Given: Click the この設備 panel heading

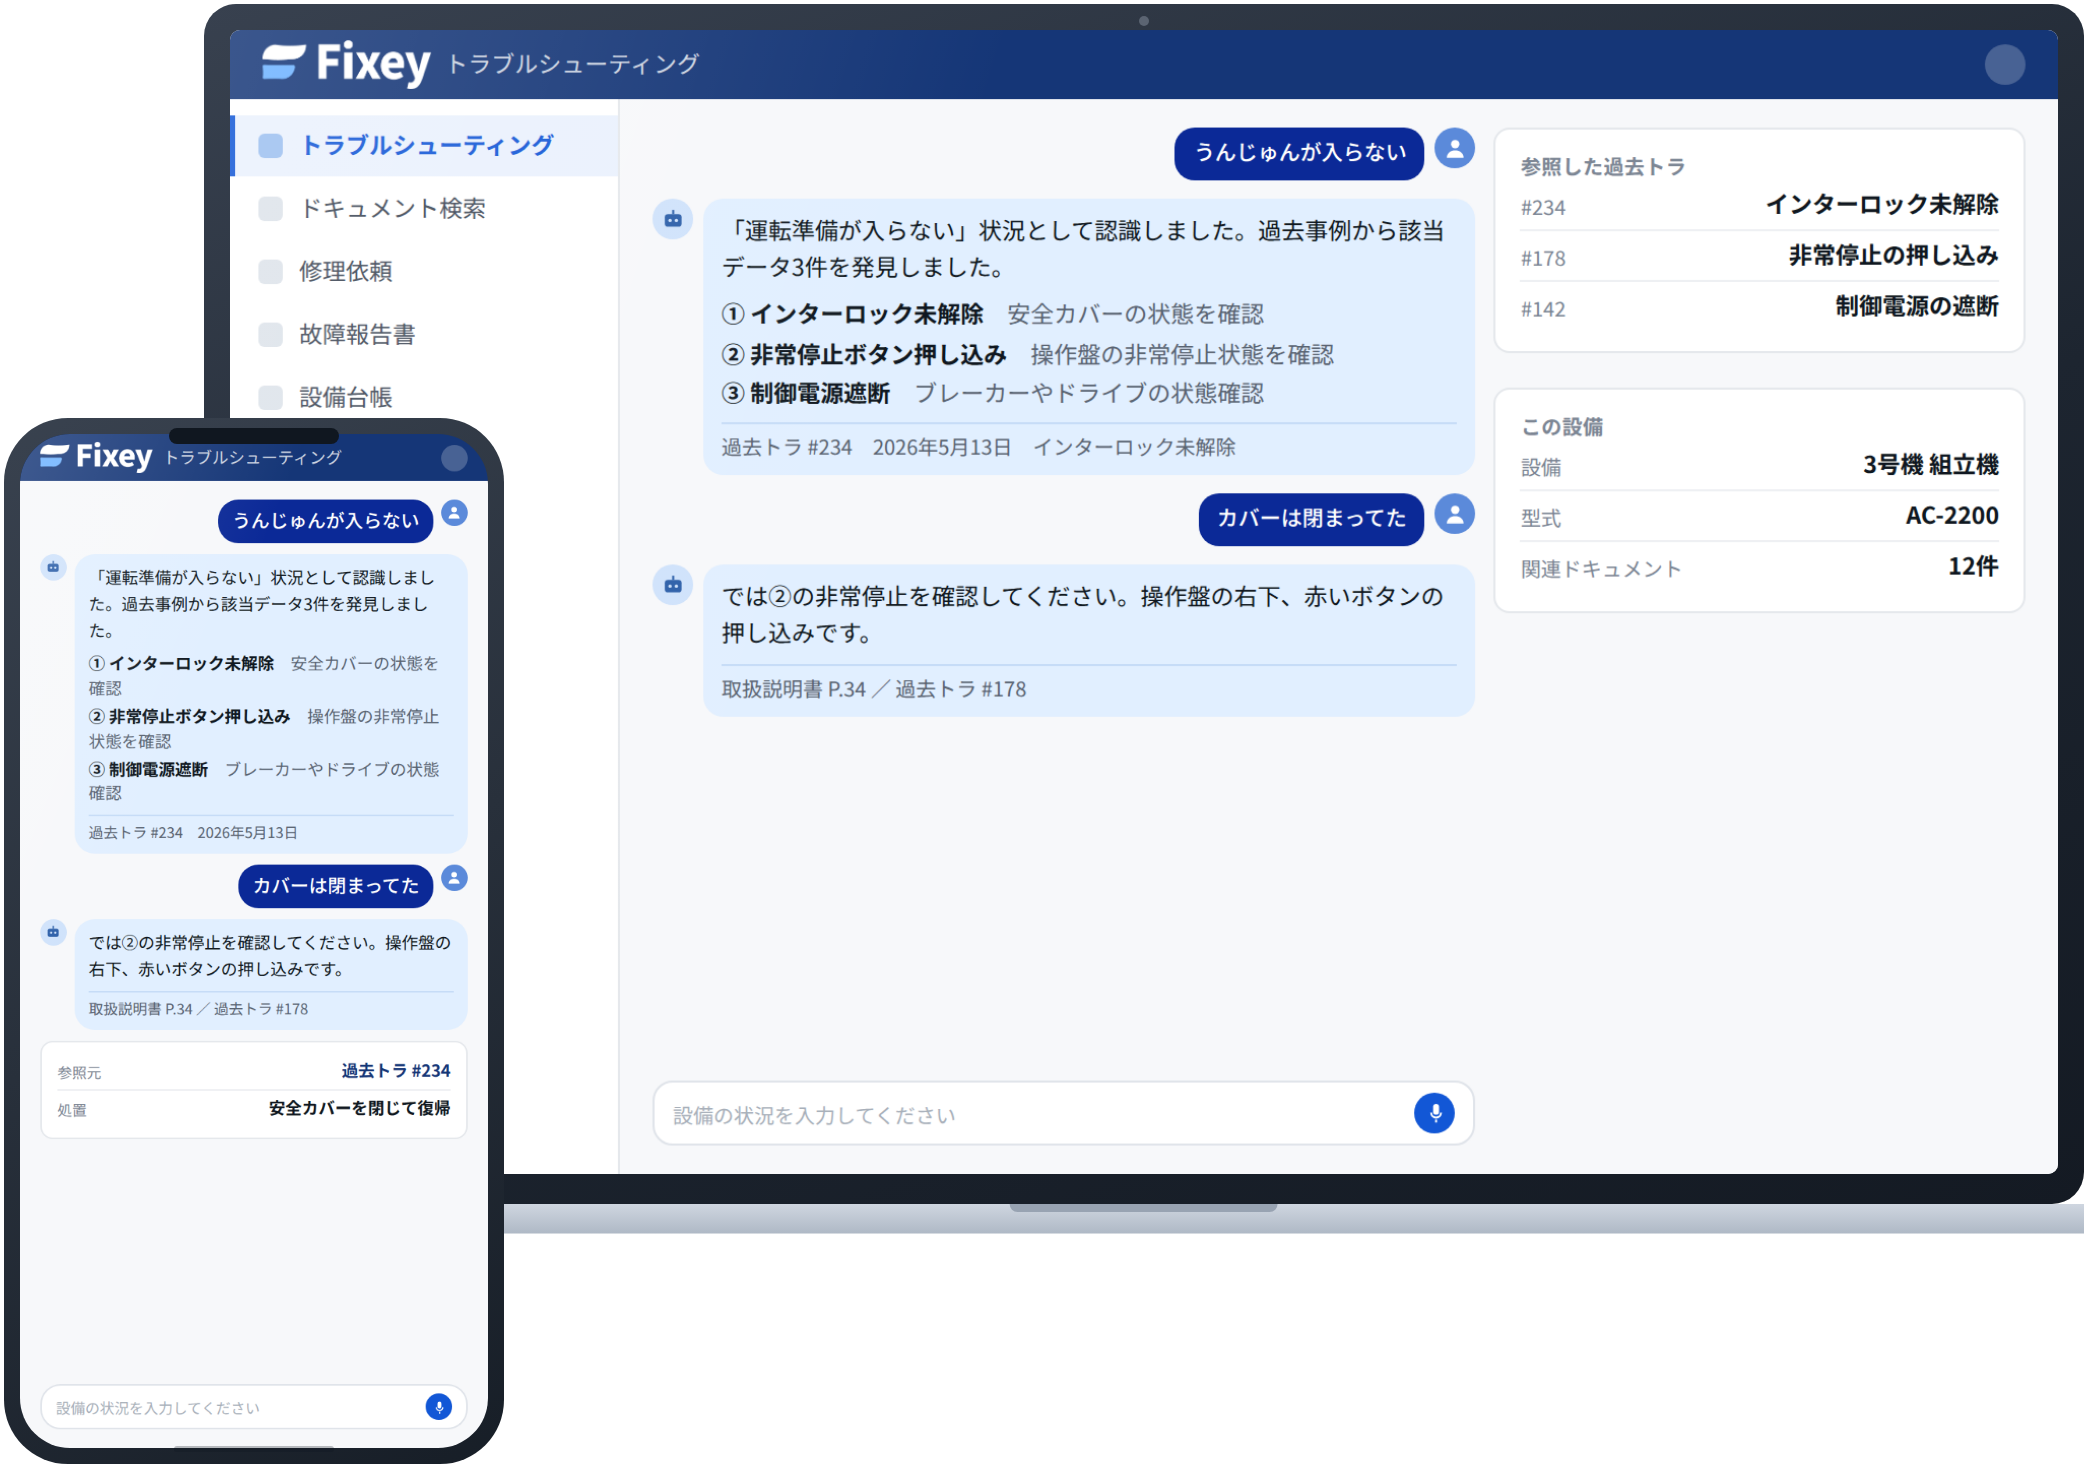Looking at the screenshot, I should [x=1561, y=427].
